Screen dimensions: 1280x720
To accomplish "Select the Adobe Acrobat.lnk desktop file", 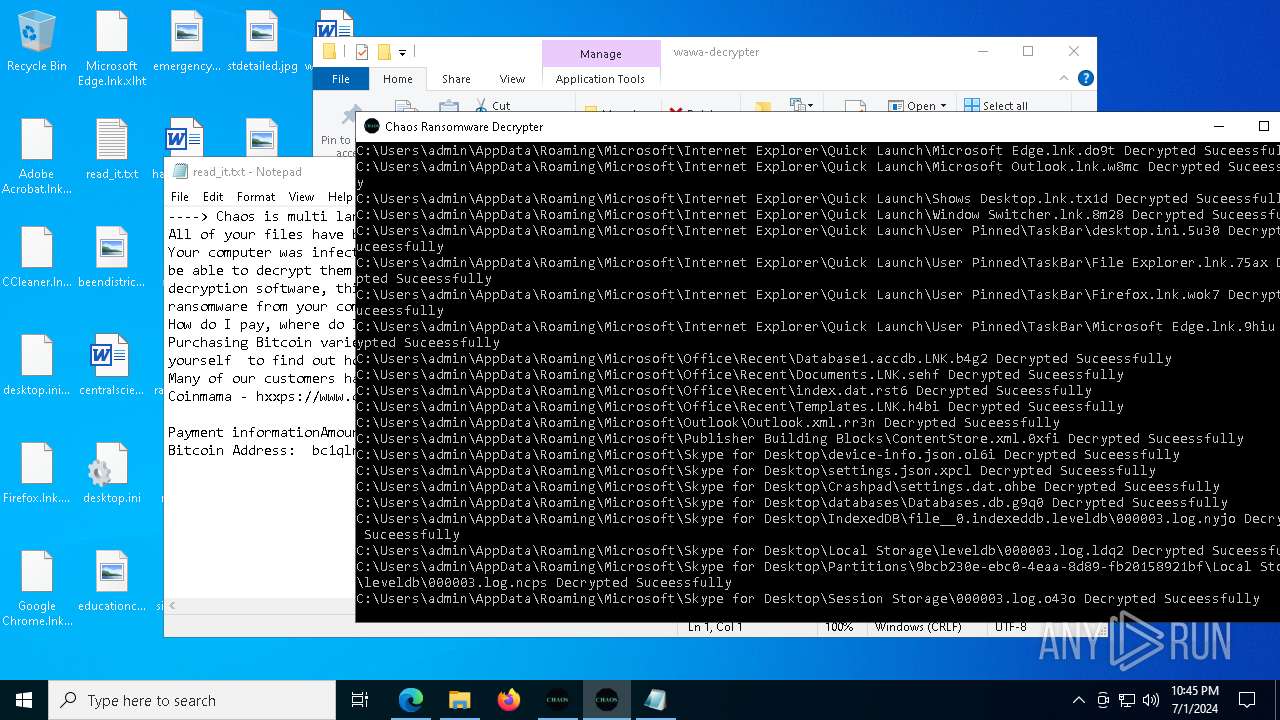I will point(36,156).
